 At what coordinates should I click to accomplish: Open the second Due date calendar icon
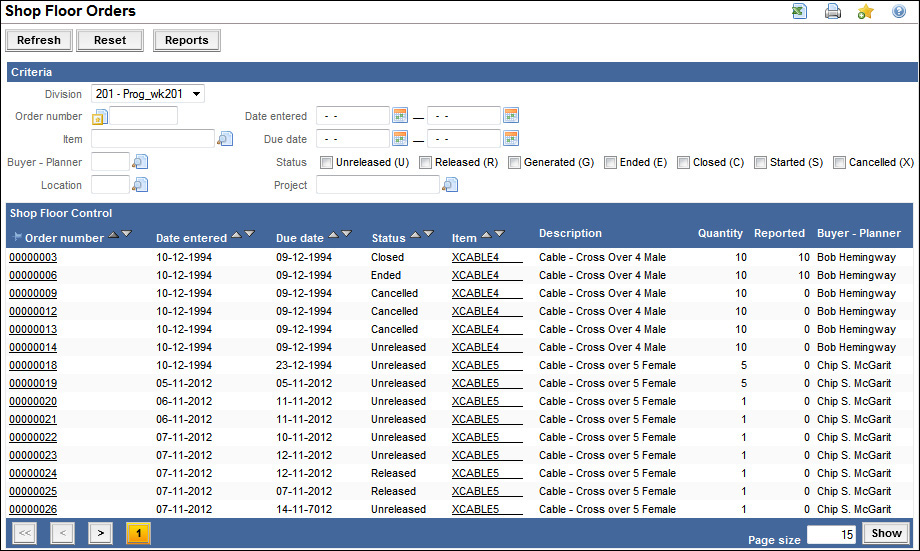511,139
